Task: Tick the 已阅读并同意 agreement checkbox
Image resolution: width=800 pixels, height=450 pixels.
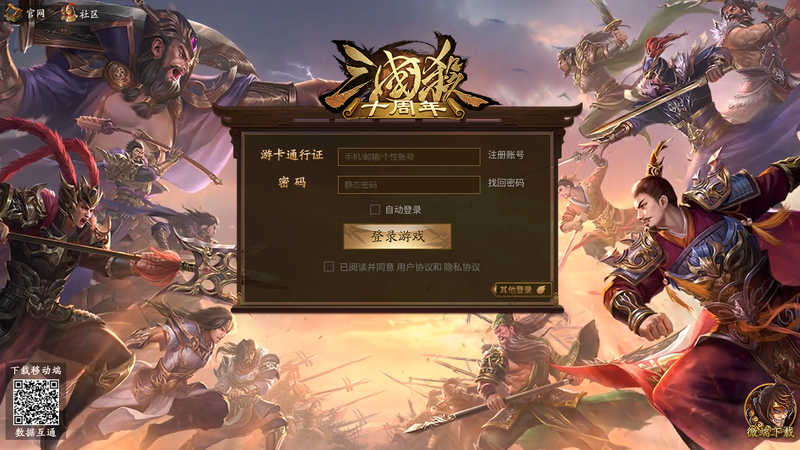Action: (x=329, y=266)
